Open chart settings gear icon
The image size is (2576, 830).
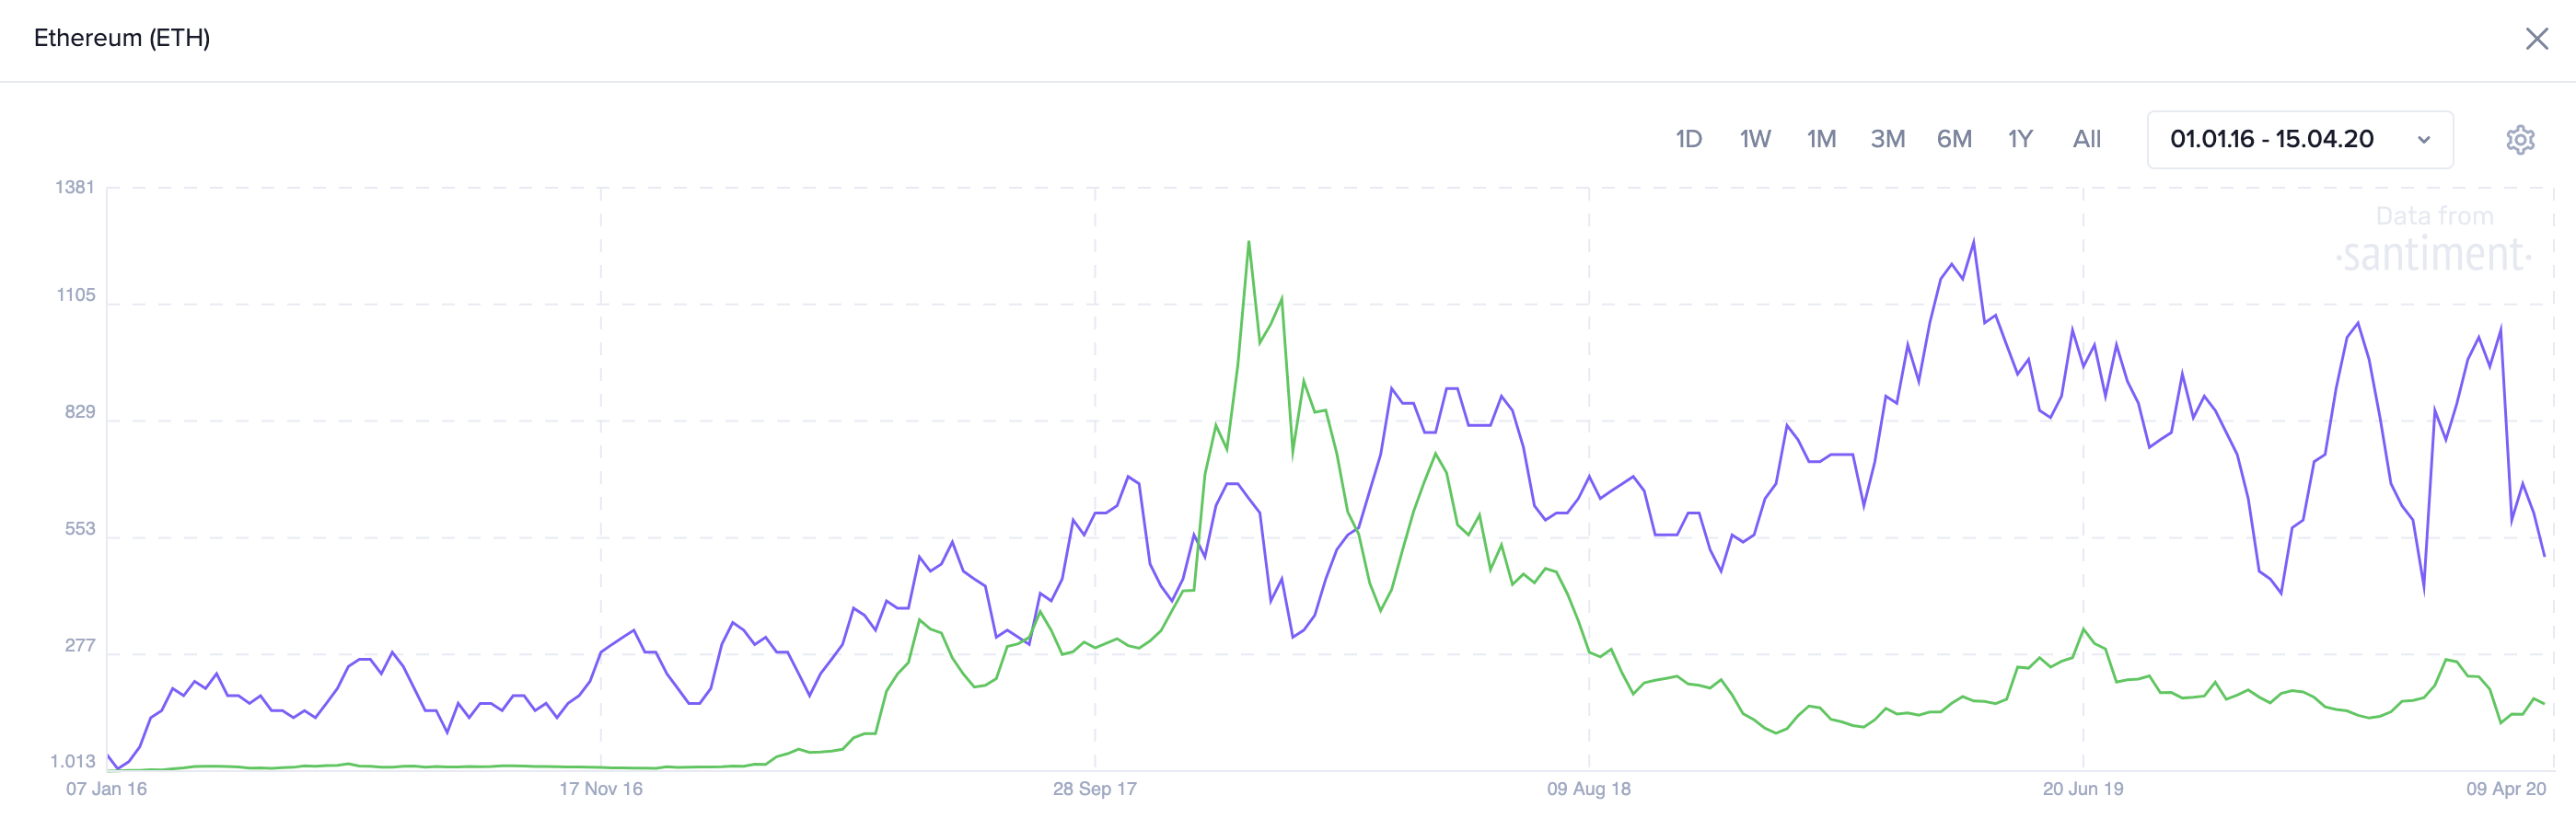[2519, 140]
